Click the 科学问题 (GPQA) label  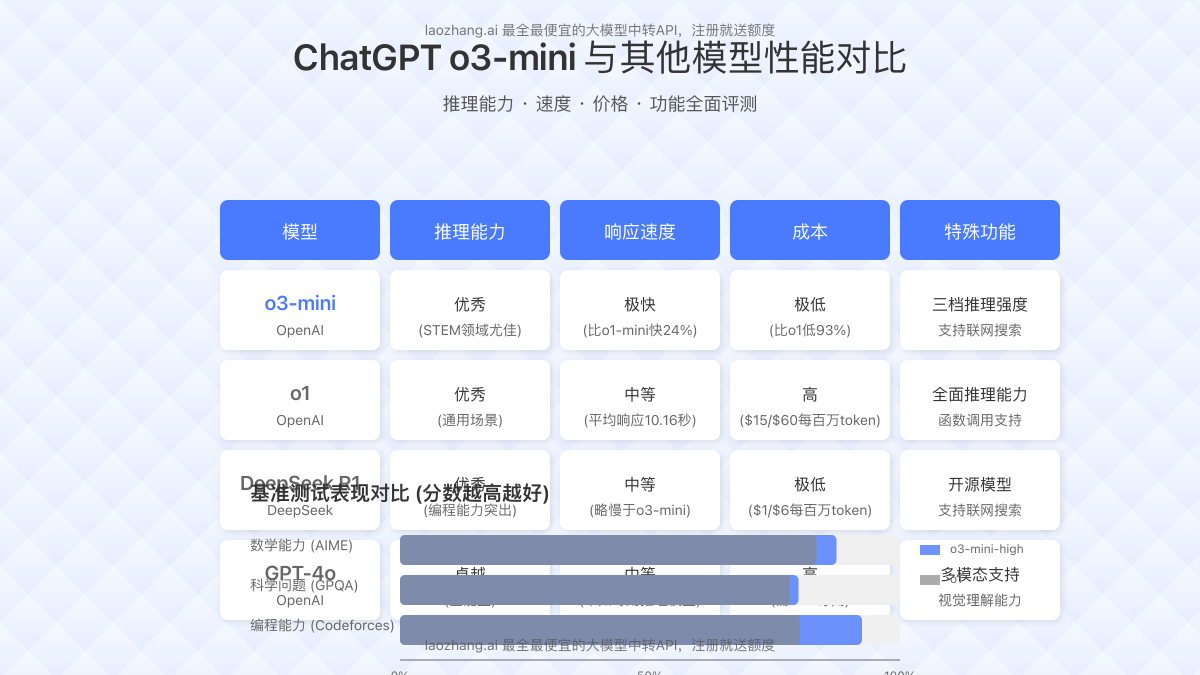tap(304, 585)
